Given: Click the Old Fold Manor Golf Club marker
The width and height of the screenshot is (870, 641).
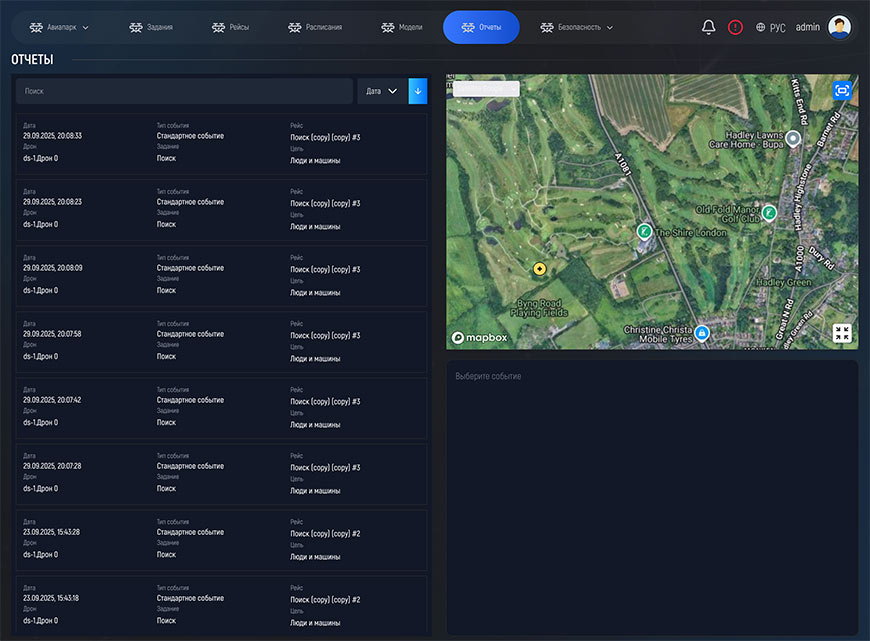Looking at the screenshot, I should pos(768,212).
